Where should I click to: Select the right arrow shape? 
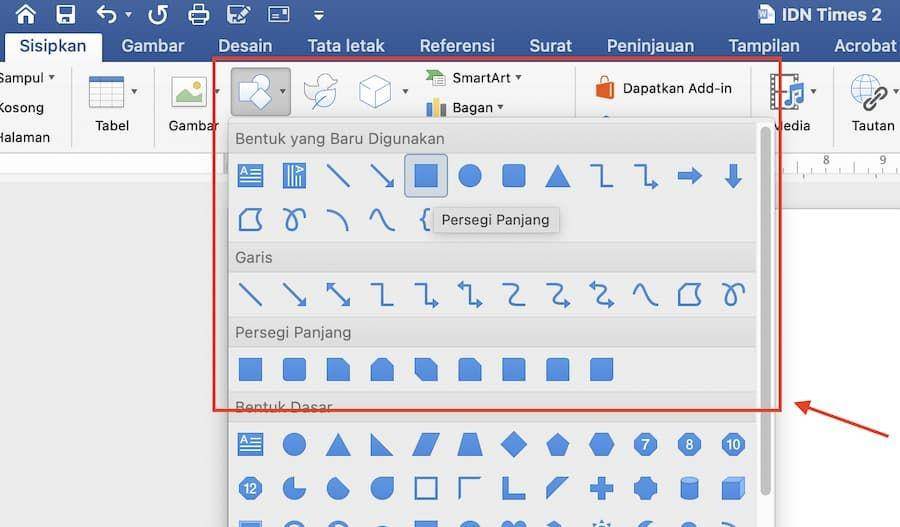(x=689, y=176)
